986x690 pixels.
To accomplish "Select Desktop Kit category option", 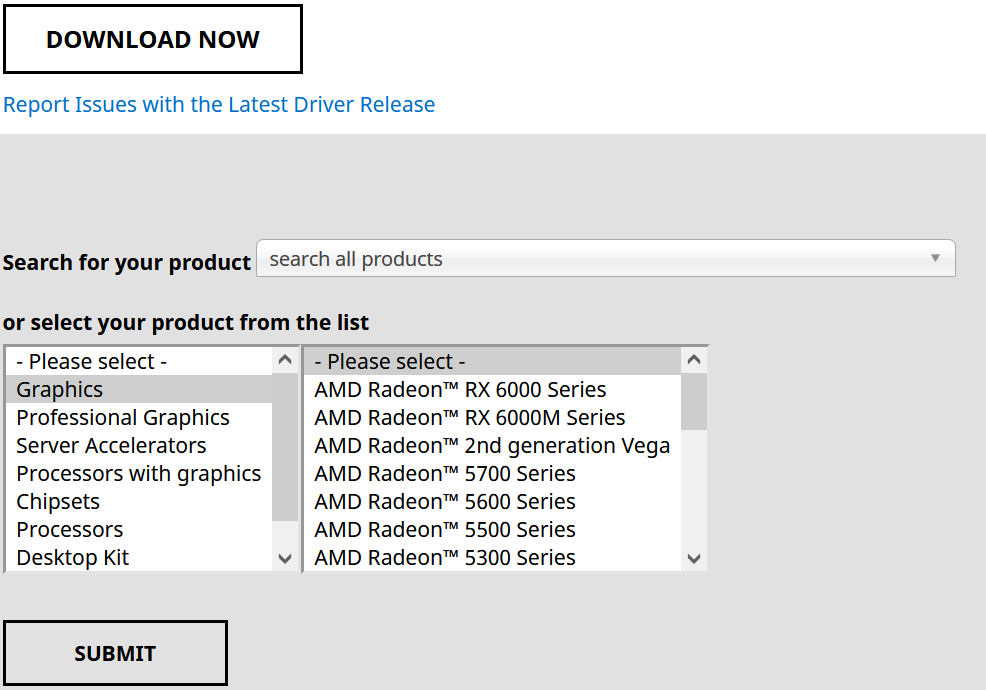I will coord(73,558).
